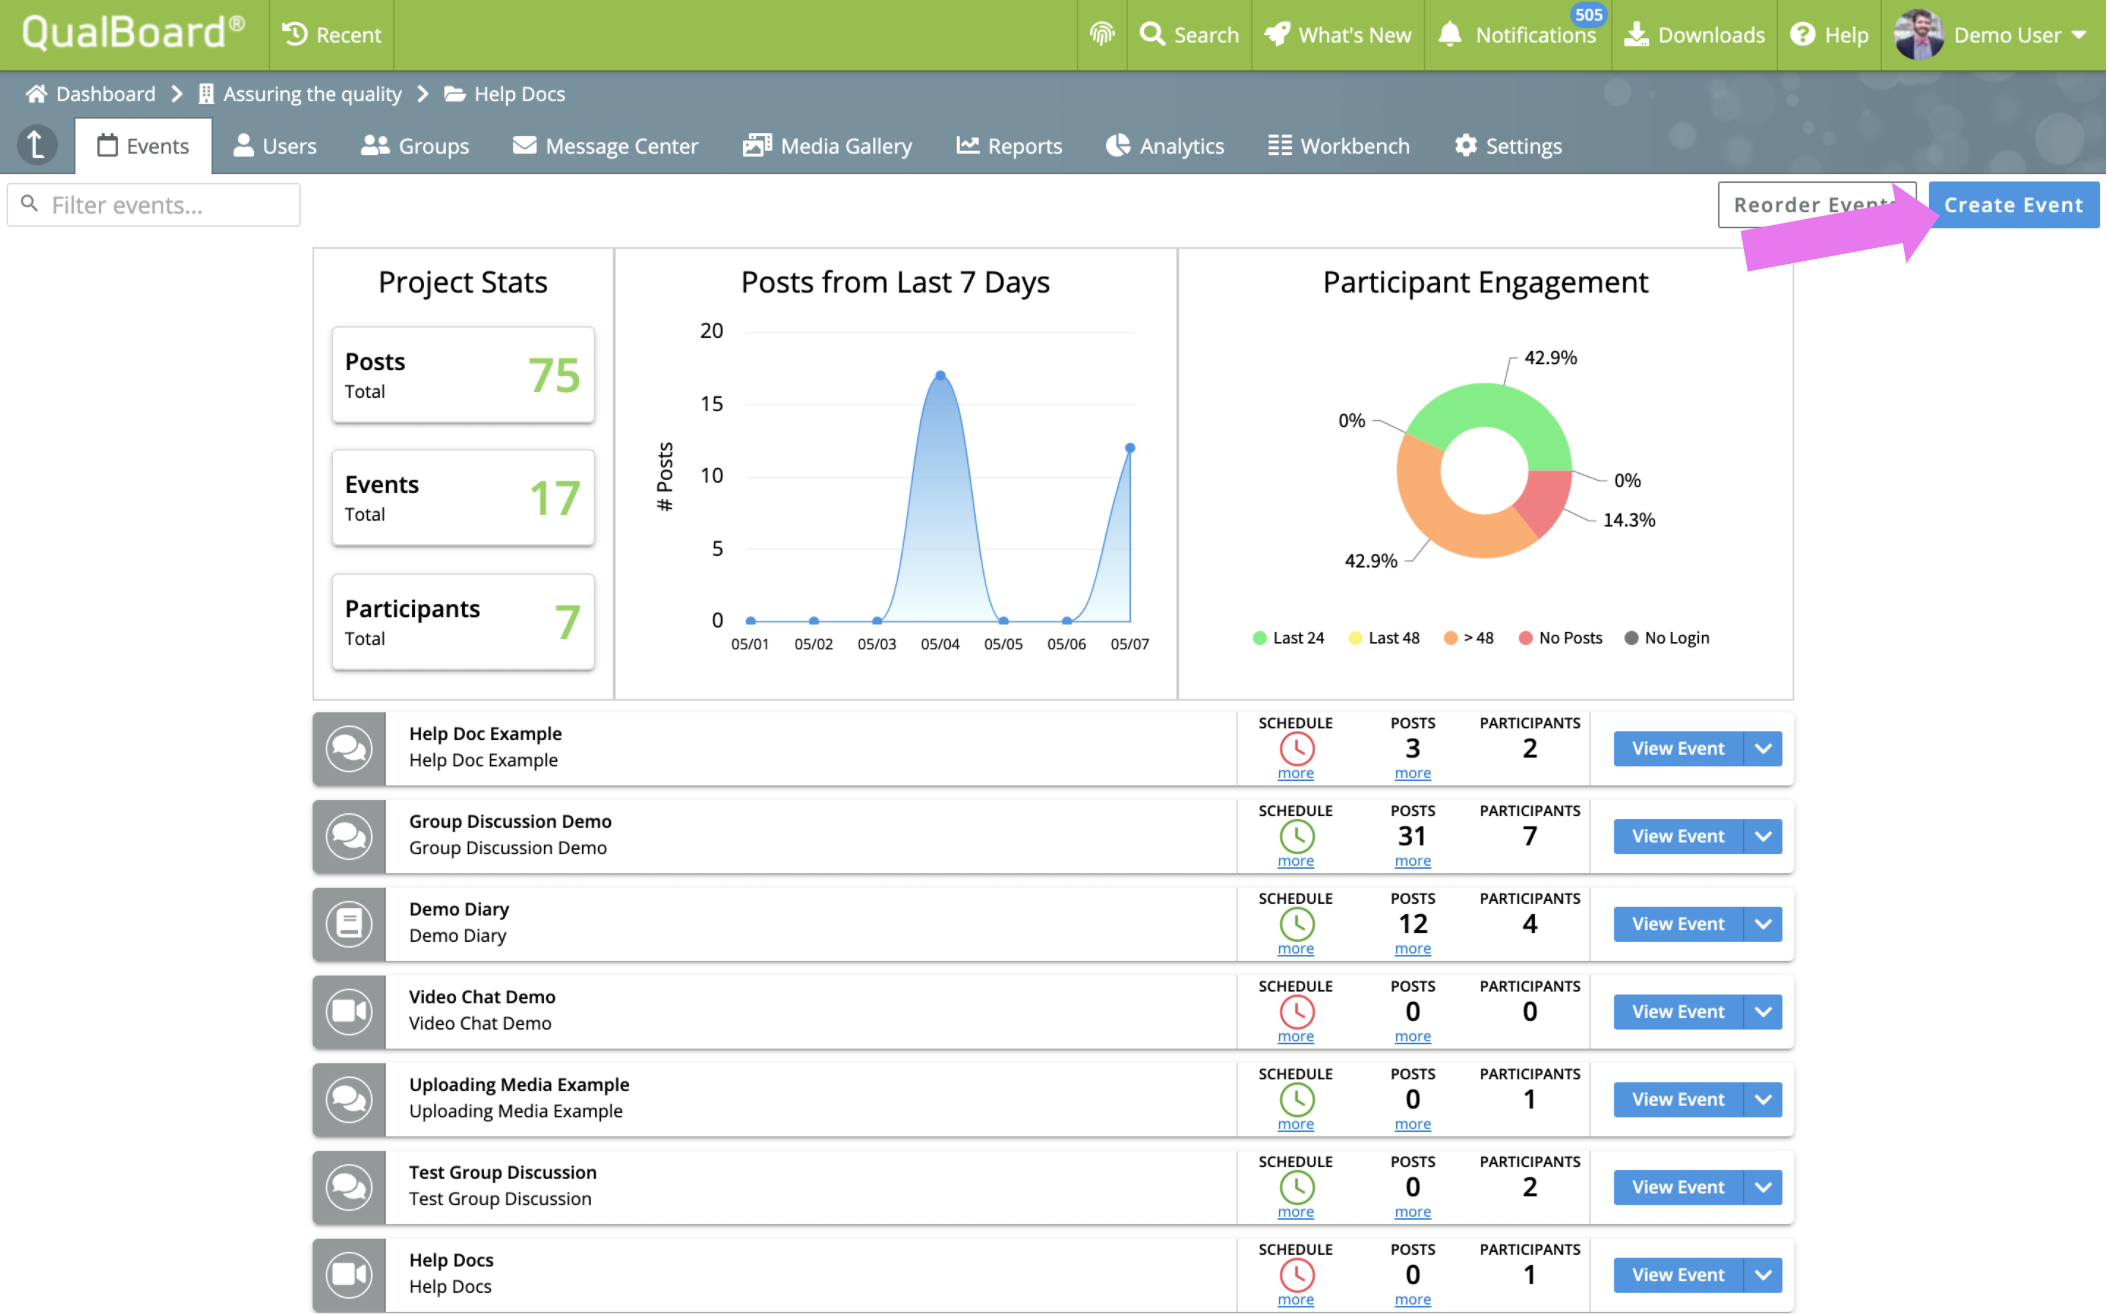The height and width of the screenshot is (1314, 2108).
Task: Switch to the Media Gallery tab
Action: pos(828,146)
